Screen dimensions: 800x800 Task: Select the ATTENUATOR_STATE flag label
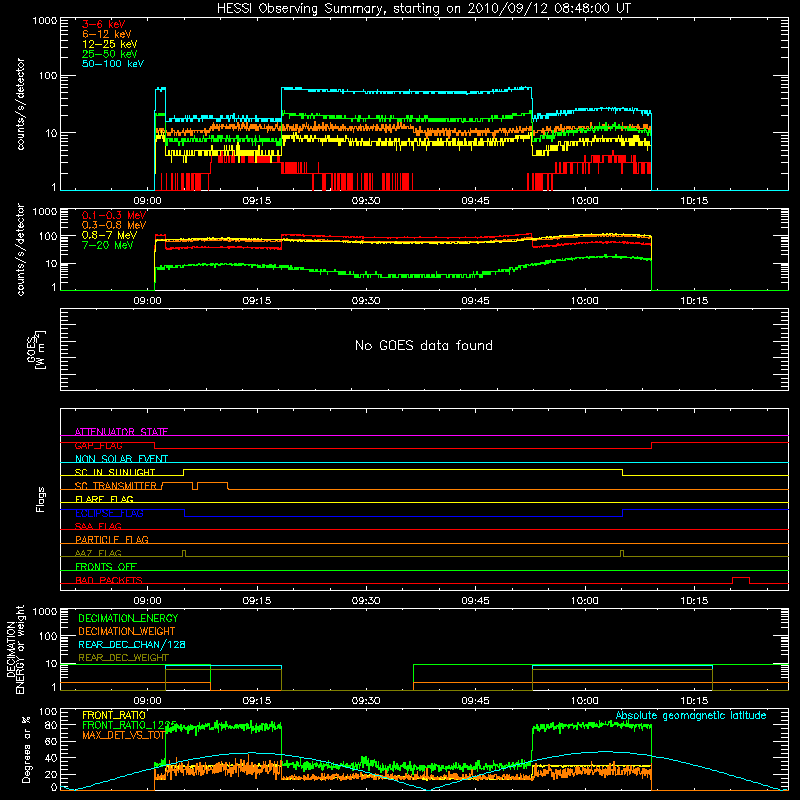point(121,432)
